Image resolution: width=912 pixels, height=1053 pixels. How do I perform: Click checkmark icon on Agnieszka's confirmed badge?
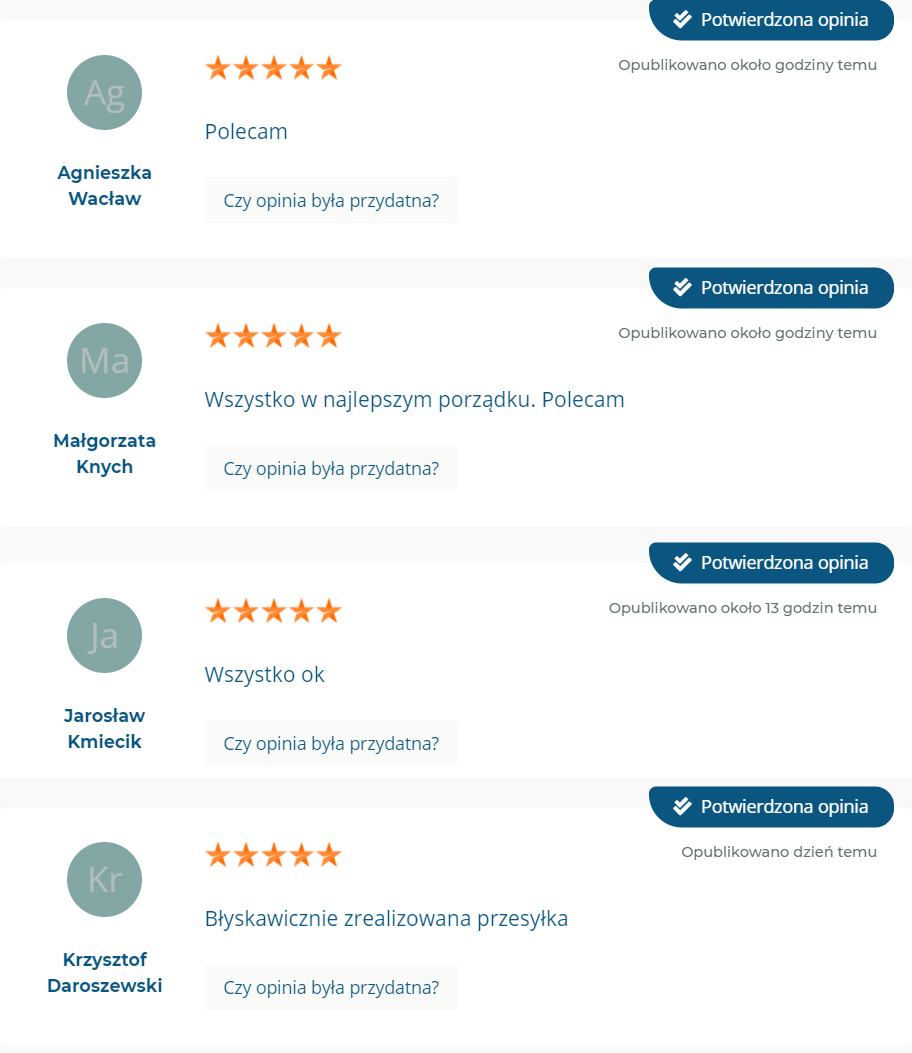[682, 19]
